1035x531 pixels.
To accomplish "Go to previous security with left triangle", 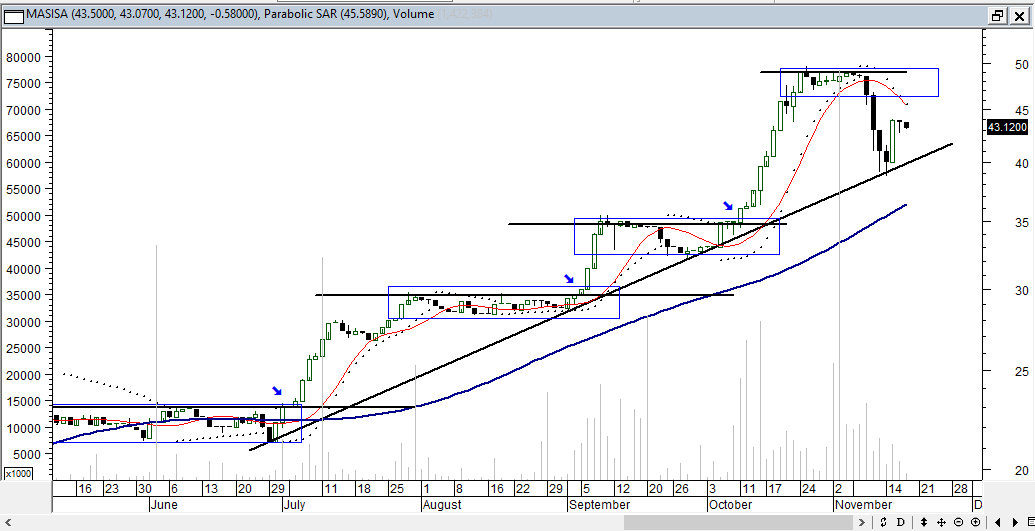I will (x=997, y=522).
